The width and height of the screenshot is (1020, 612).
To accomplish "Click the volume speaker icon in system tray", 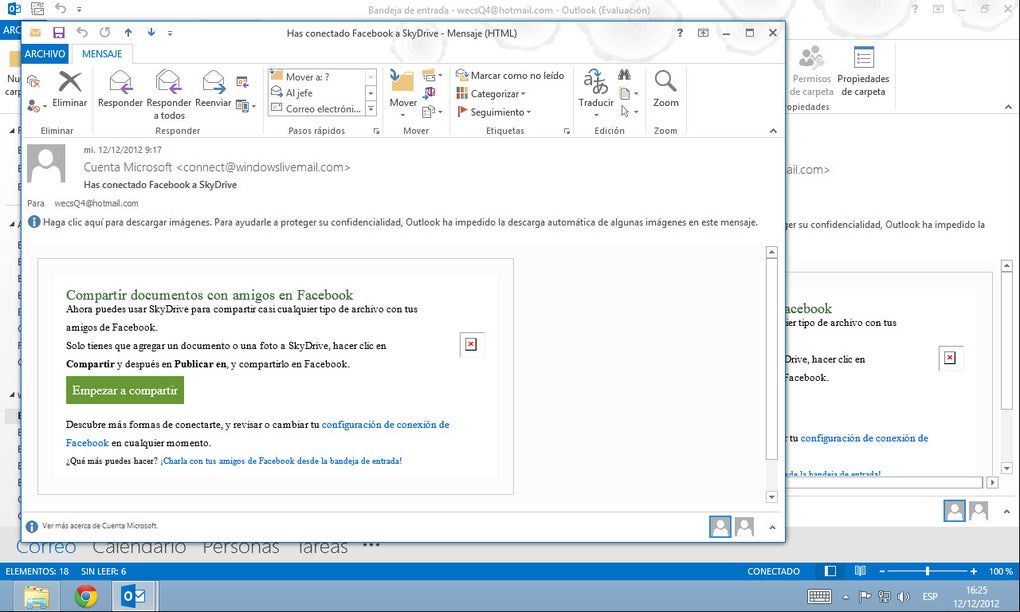I will pyautogui.click(x=903, y=596).
